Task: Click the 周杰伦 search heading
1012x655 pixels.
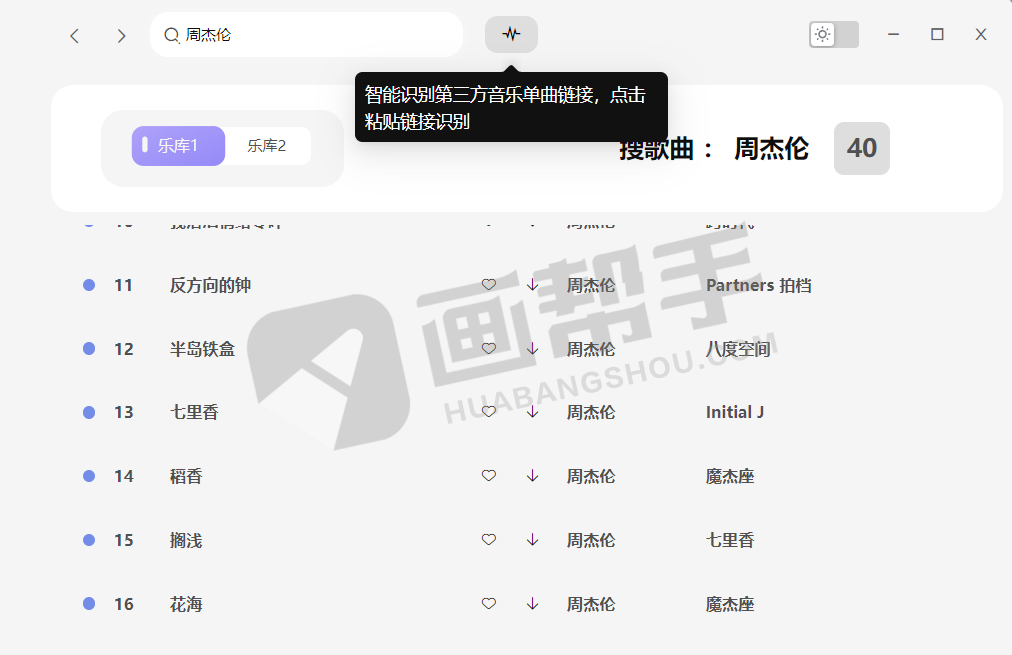Action: coord(771,148)
